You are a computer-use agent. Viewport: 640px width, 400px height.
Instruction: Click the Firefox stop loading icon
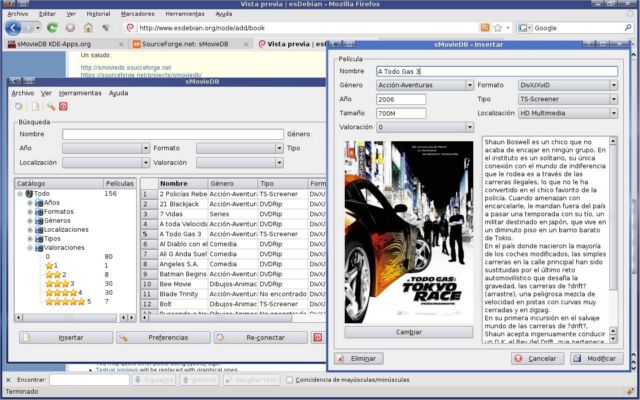coord(70,28)
